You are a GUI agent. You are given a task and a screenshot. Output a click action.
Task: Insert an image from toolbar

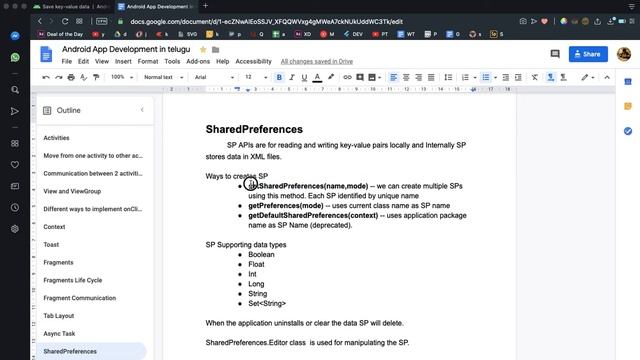[x=372, y=77]
